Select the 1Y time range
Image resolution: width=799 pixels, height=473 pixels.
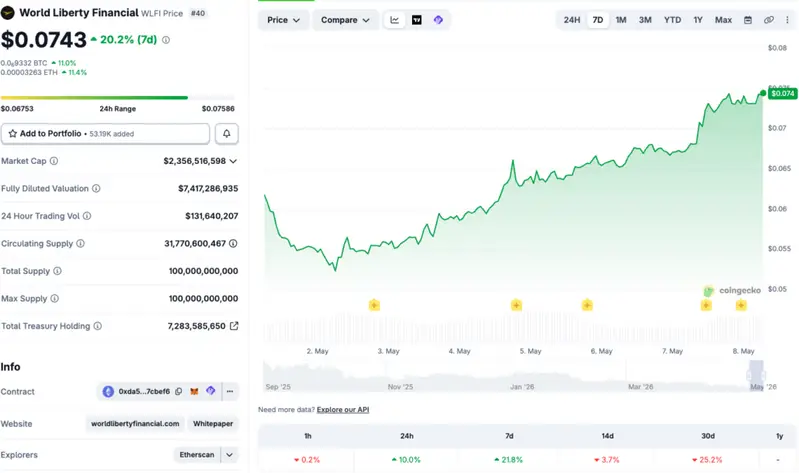[x=698, y=20]
